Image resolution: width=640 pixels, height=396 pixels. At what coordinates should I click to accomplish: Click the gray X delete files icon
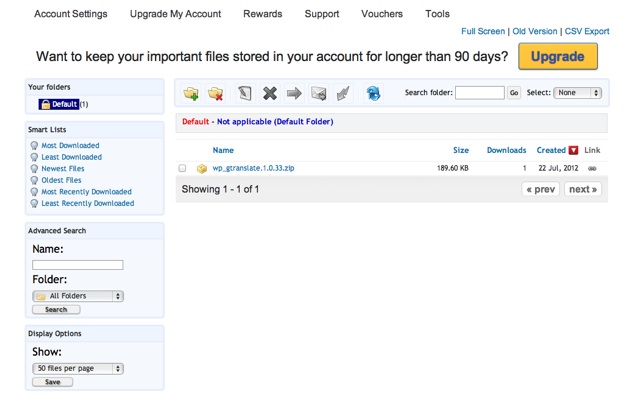[270, 93]
